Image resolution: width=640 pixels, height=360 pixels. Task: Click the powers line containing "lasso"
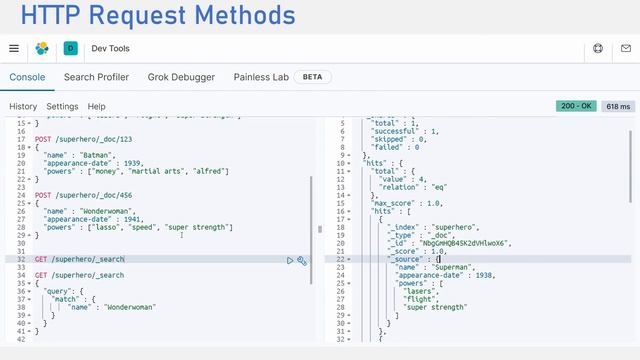(138, 227)
